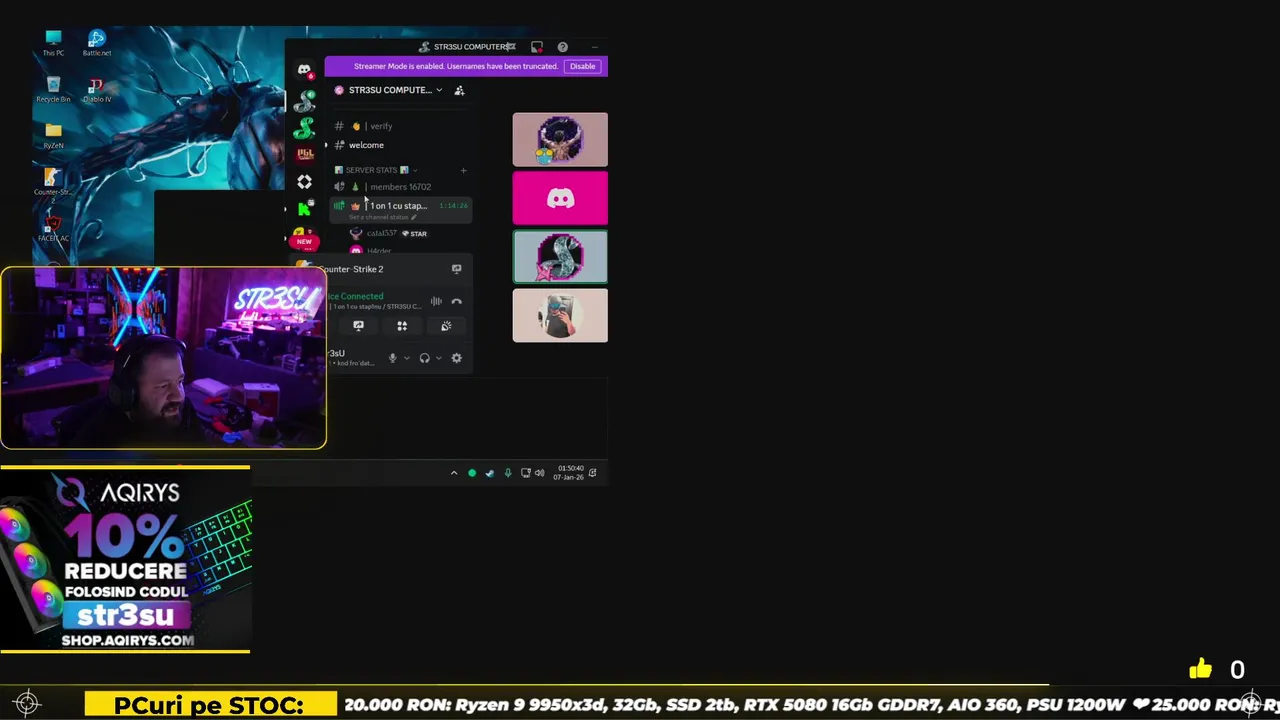Select the Kick green server icon
Image resolution: width=1280 pixels, height=720 pixels.
[304, 209]
